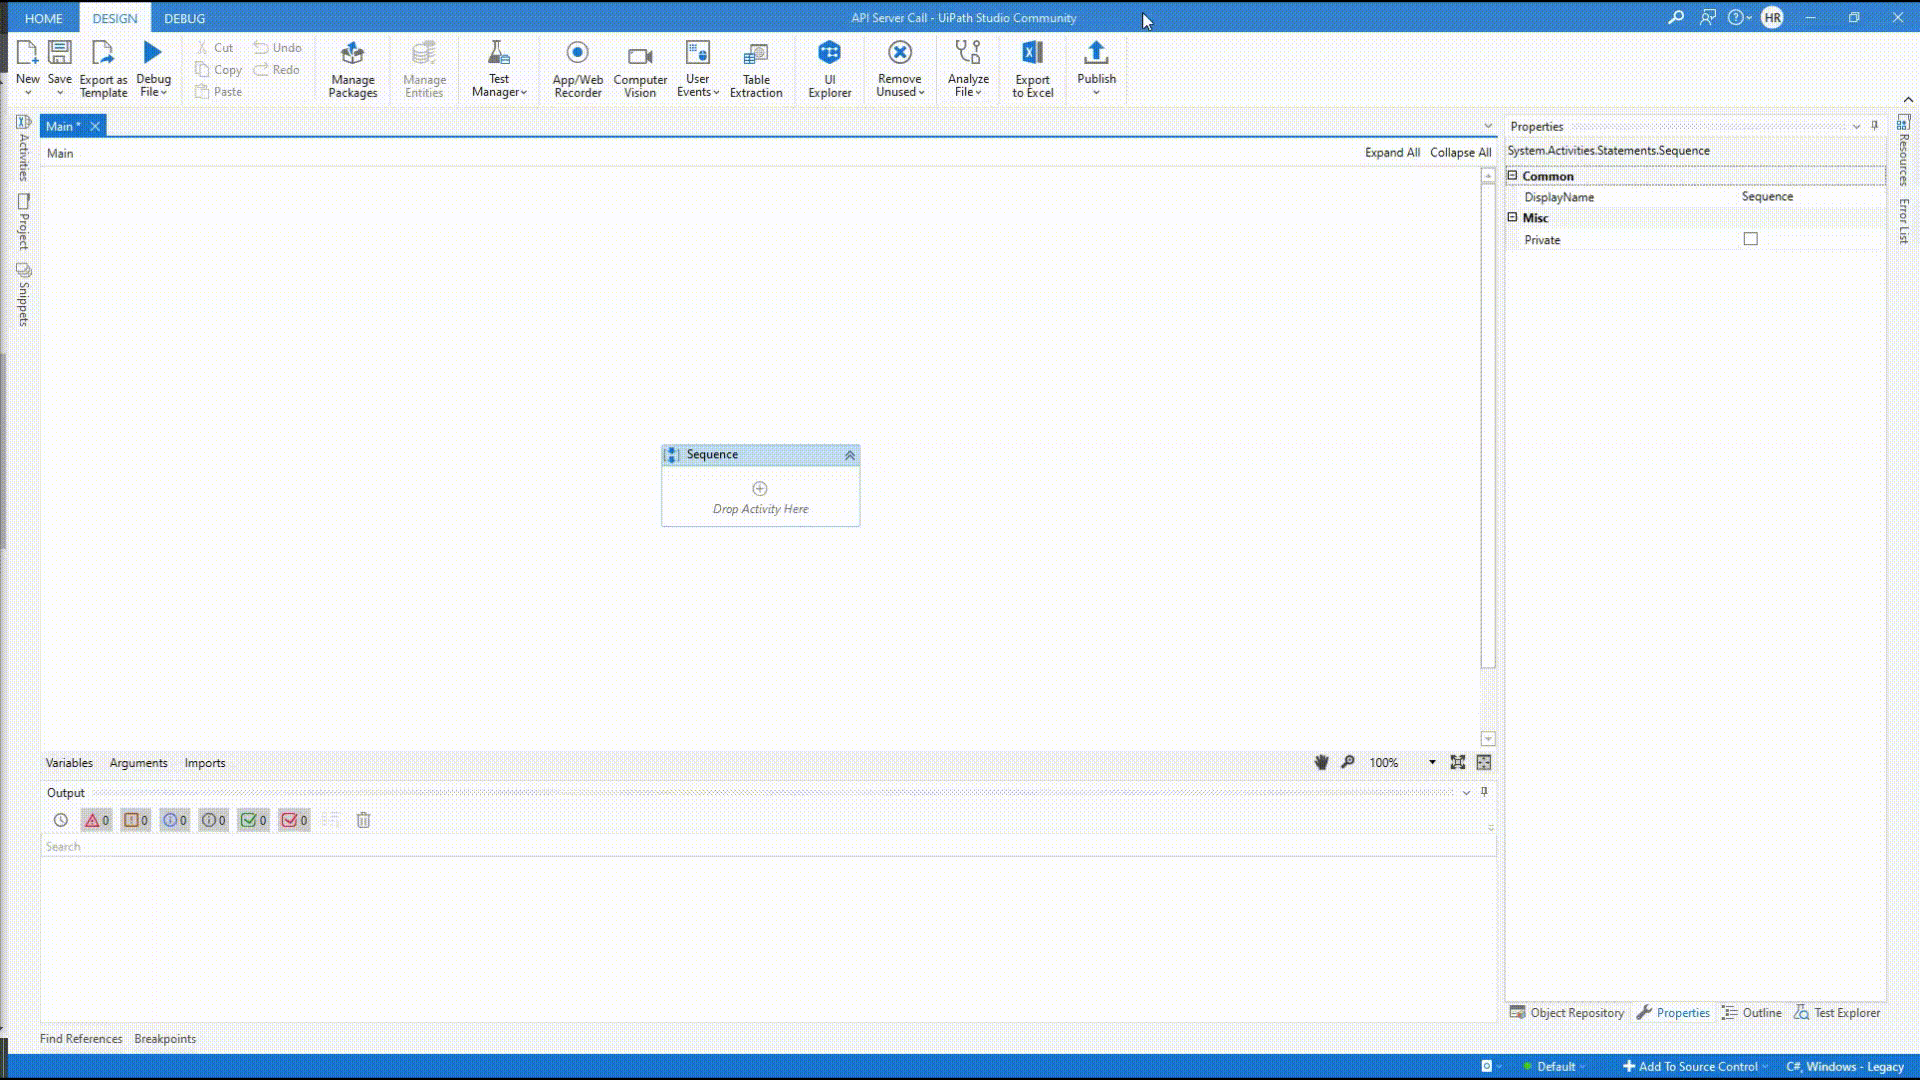Screen dimensions: 1920x1080
Task: Click the designer vertical scrollbar
Action: [1488, 425]
